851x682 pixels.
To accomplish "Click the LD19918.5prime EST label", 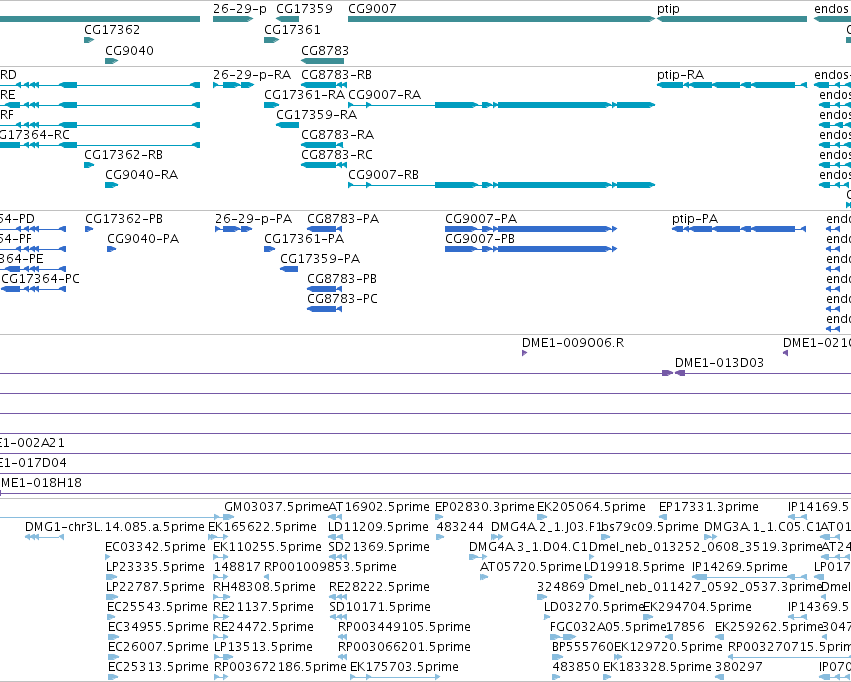I will point(634,567).
